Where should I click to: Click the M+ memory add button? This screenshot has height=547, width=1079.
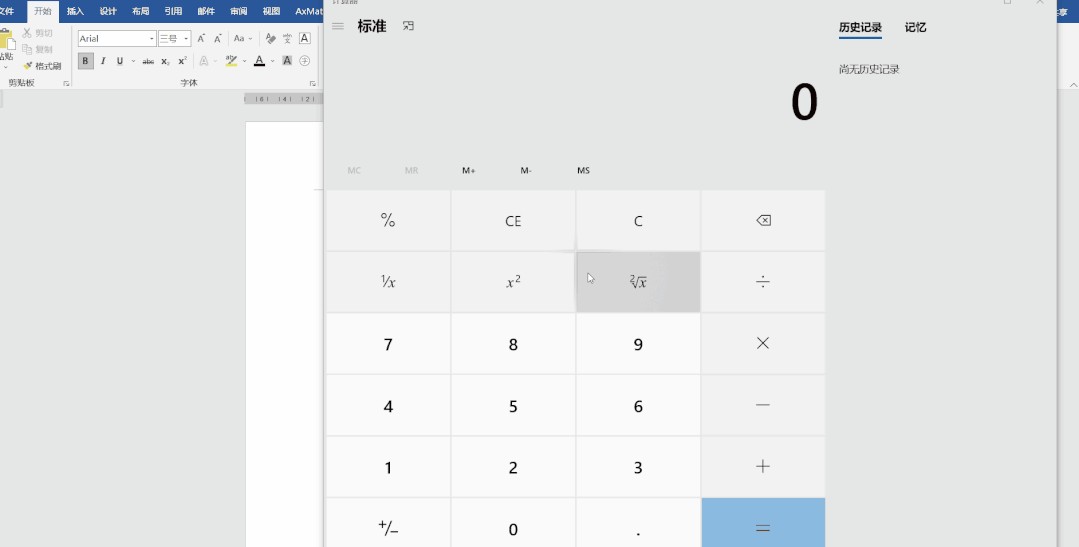469,171
